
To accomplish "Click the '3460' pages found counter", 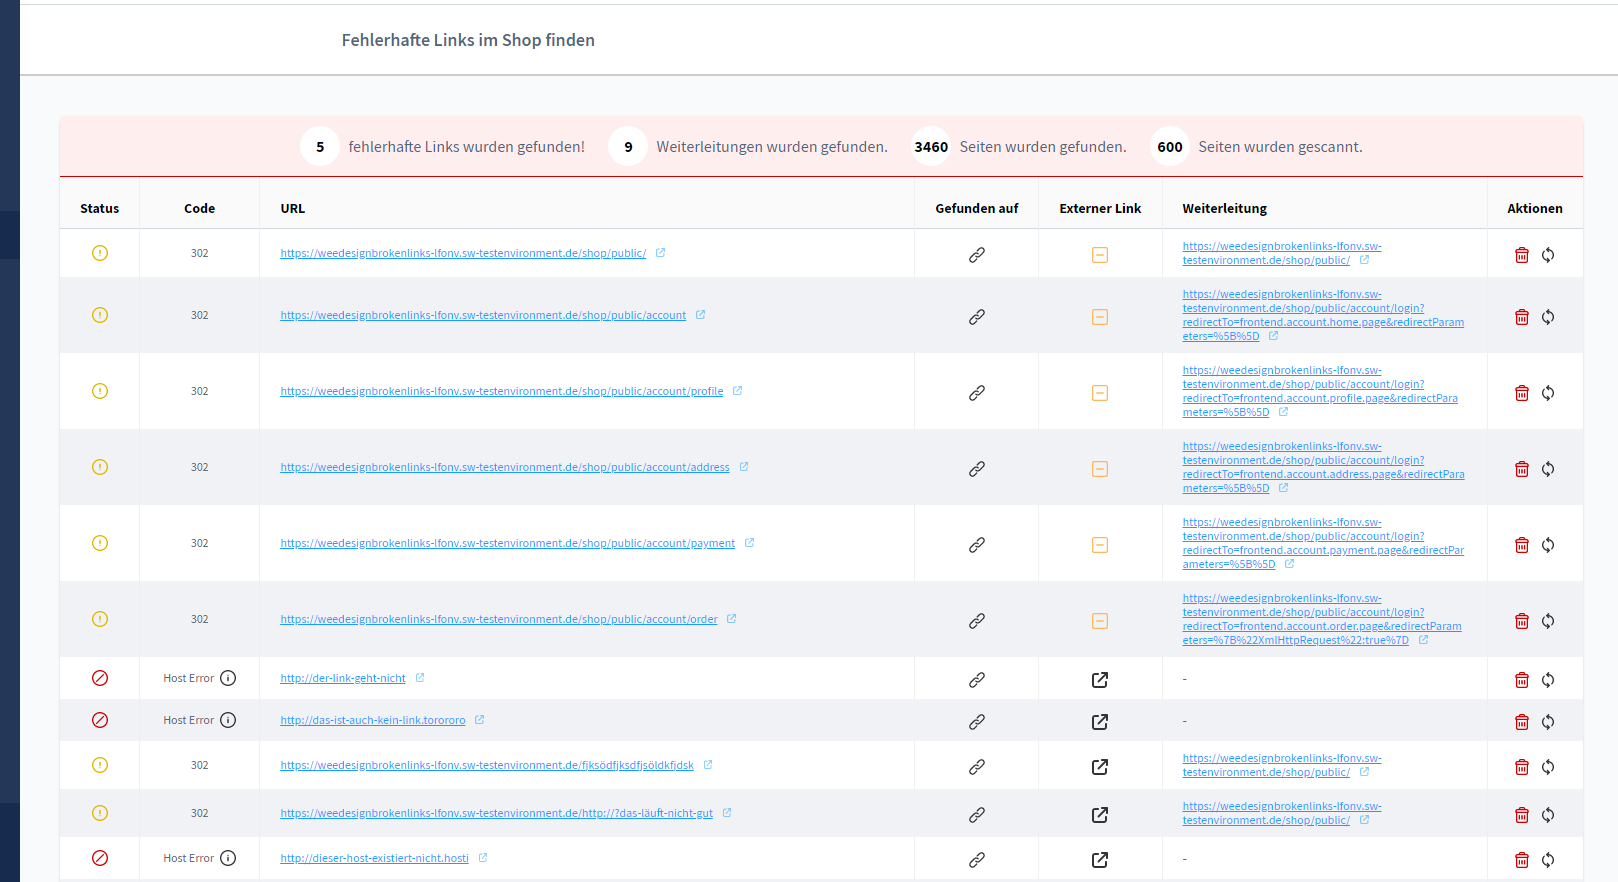I will 931,147.
